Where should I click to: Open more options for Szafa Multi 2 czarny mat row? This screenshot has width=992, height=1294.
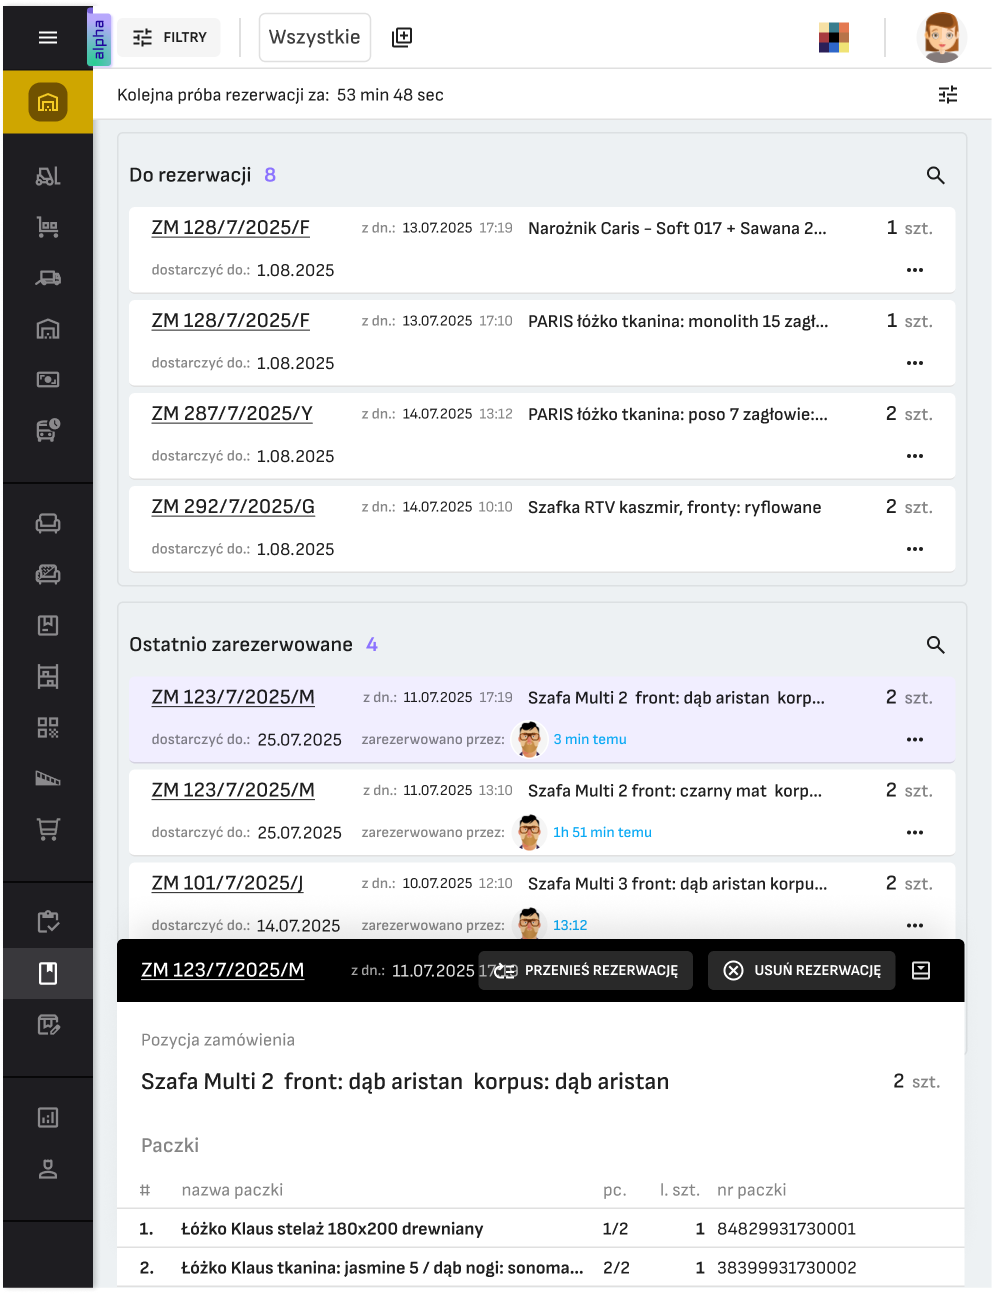(x=915, y=832)
